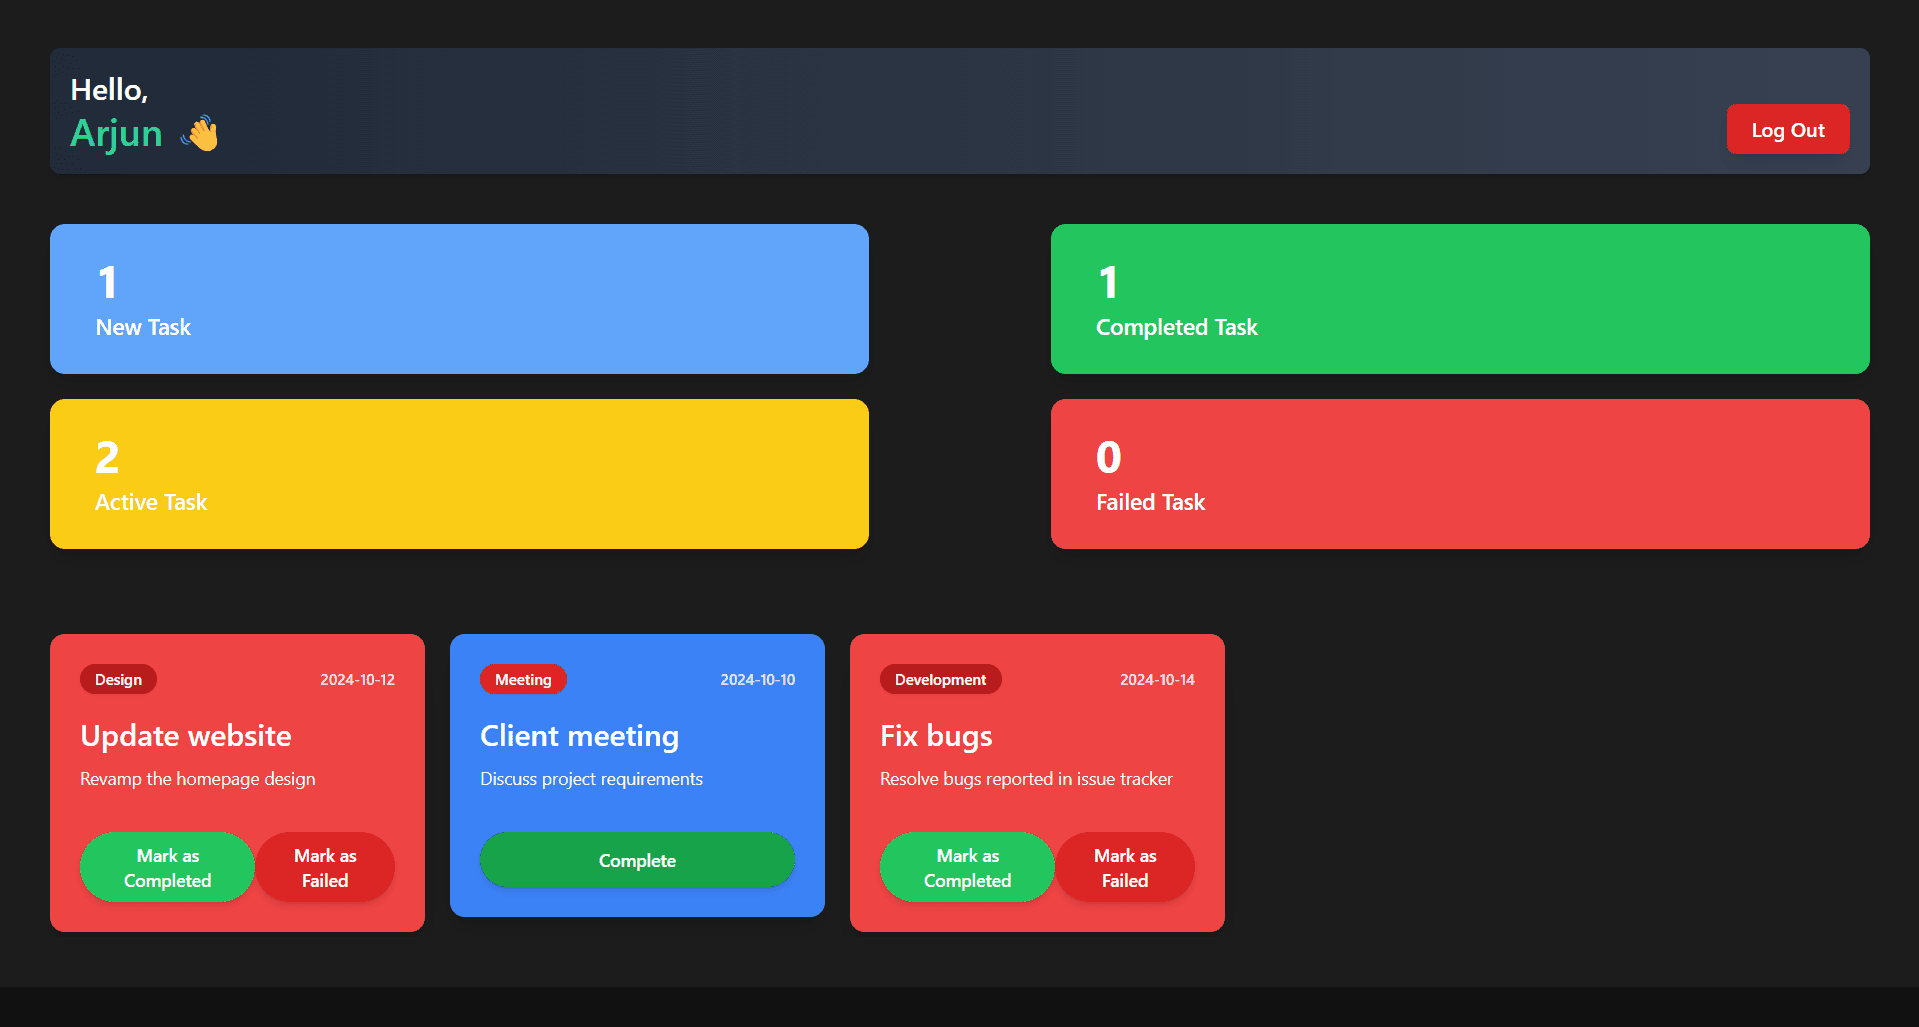Mark Fix bugs as Failed

1125,867
